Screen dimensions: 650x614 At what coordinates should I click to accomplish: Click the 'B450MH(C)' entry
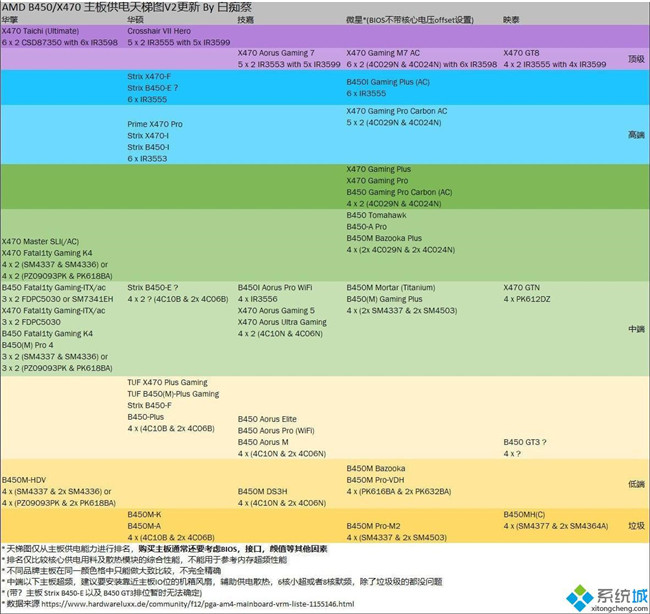click(x=524, y=514)
